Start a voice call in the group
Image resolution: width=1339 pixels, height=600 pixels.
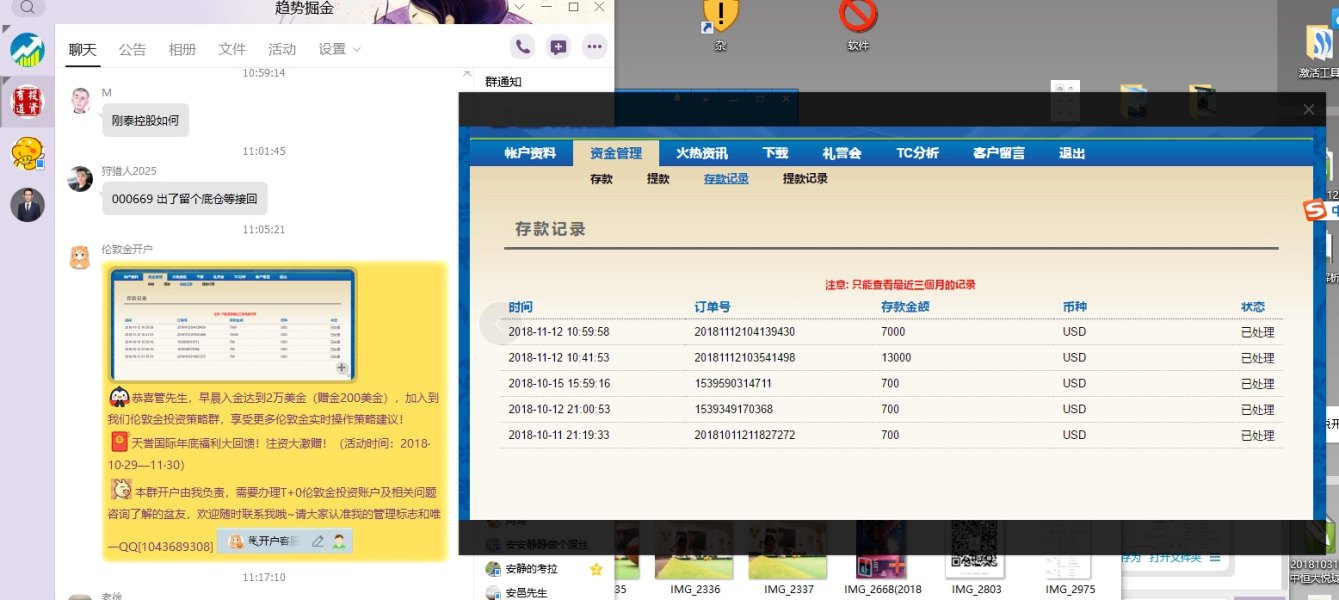click(521, 47)
